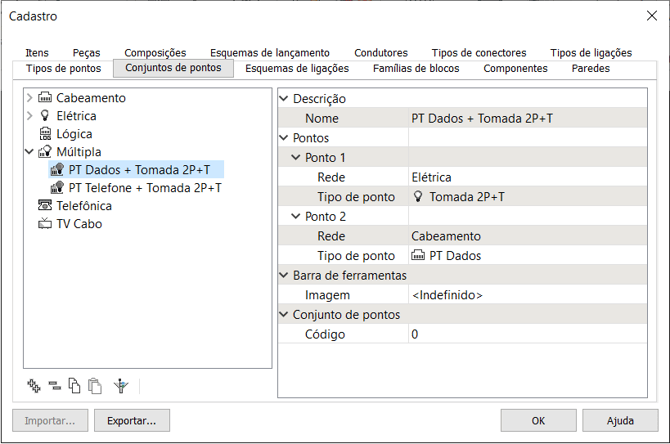
Task: Collapse the Descrição property section
Action: coord(283,99)
